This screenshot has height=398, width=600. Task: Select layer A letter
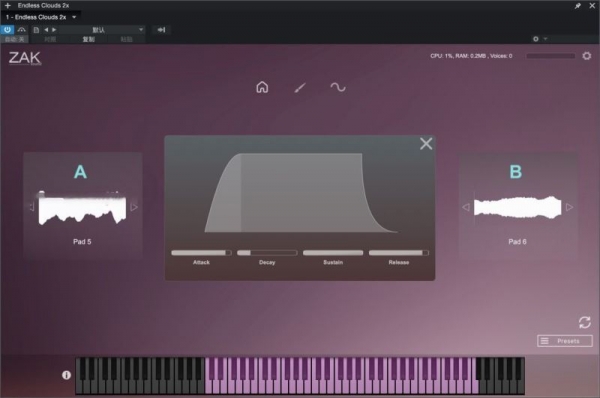point(80,172)
